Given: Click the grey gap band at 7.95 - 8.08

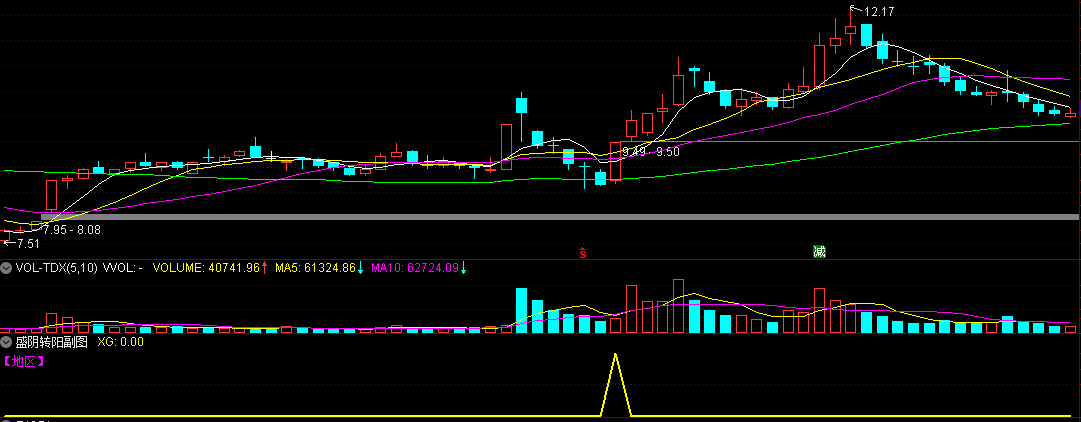Looking at the screenshot, I should (x=560, y=217).
